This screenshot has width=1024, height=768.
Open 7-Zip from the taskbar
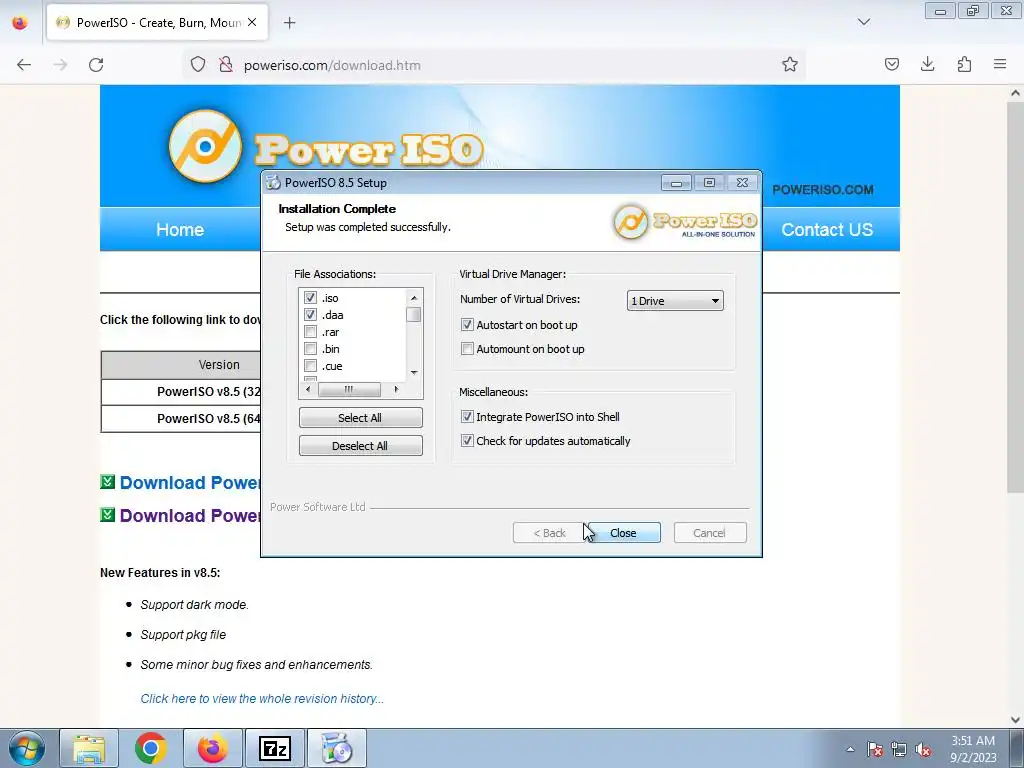pos(274,748)
